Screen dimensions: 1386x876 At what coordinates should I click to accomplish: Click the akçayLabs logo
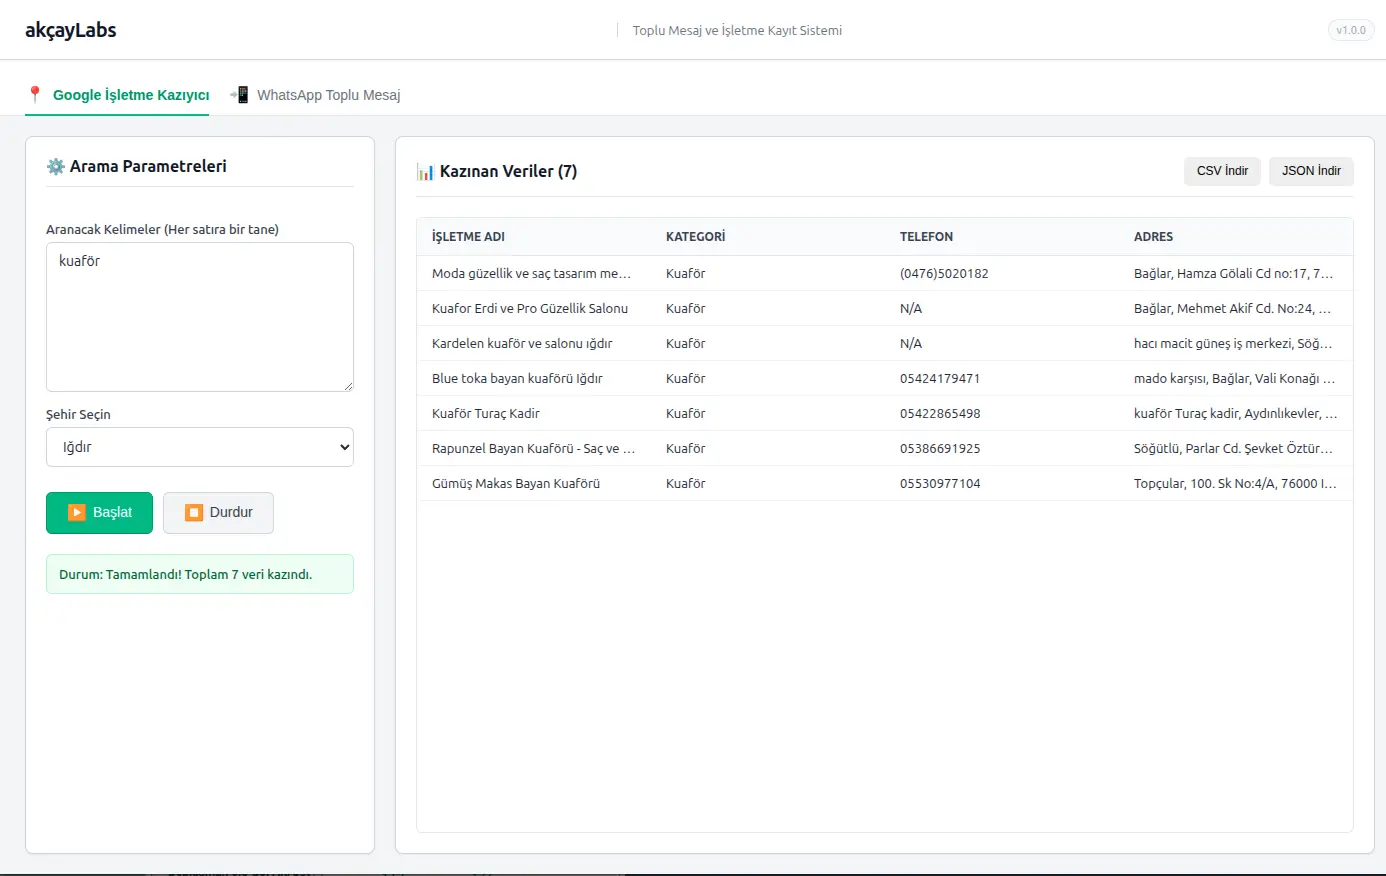[x=71, y=30]
